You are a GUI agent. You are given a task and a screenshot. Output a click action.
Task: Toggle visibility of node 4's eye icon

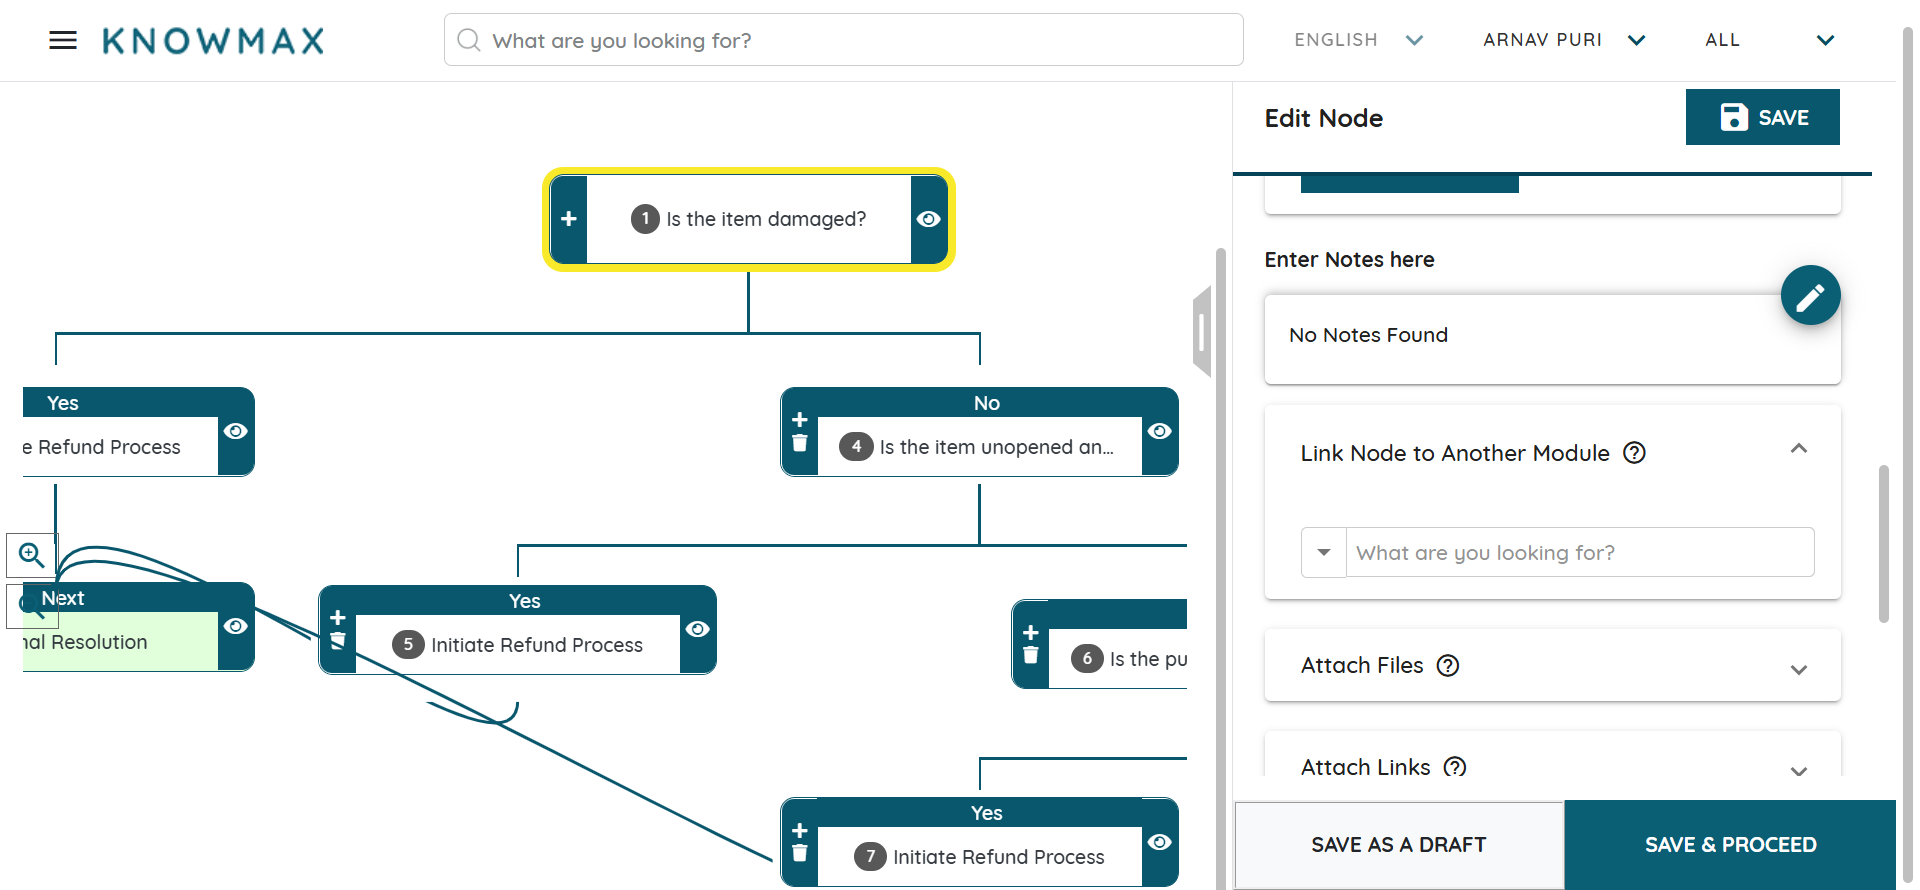coord(1159,431)
